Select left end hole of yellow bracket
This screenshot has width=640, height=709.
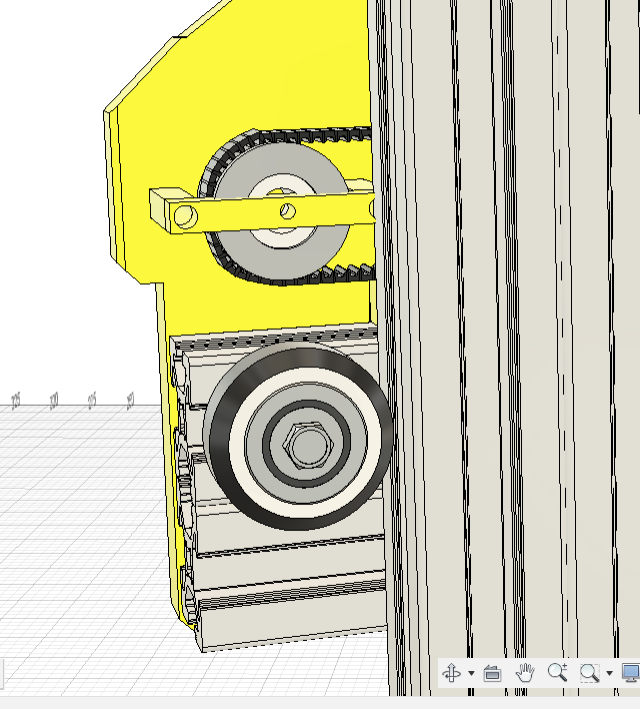tap(182, 215)
